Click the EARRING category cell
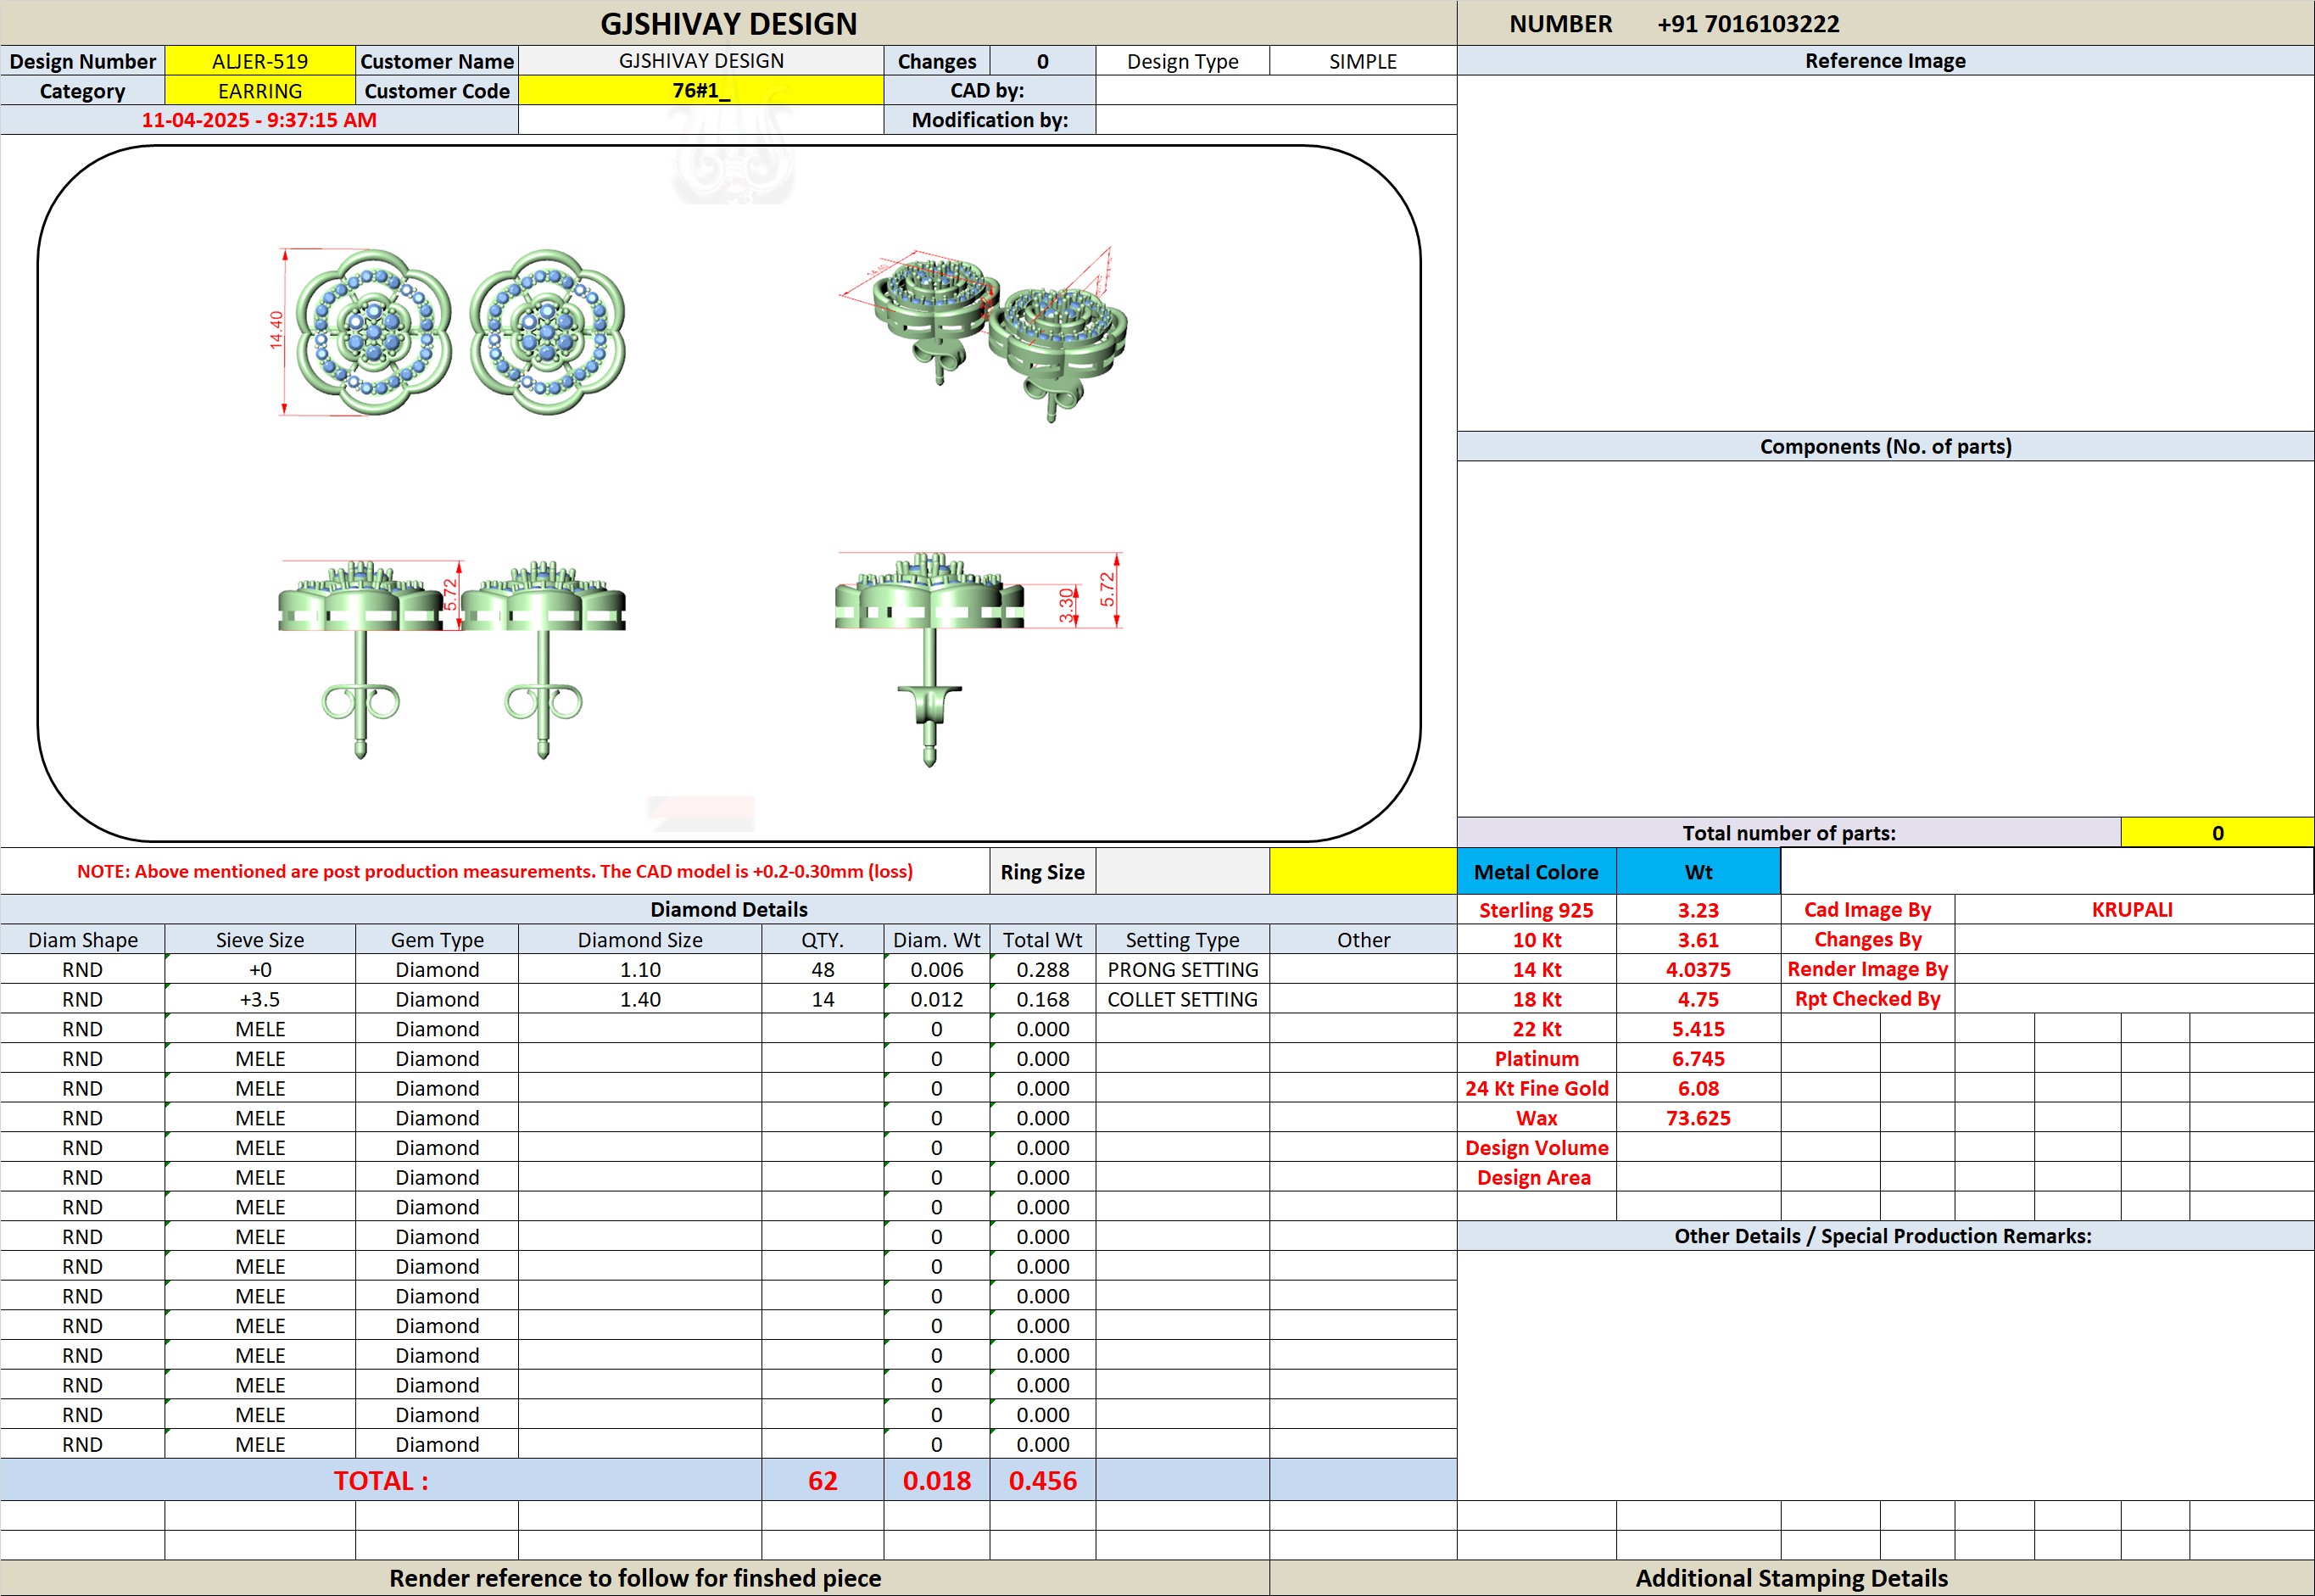2315x1596 pixels. (260, 91)
